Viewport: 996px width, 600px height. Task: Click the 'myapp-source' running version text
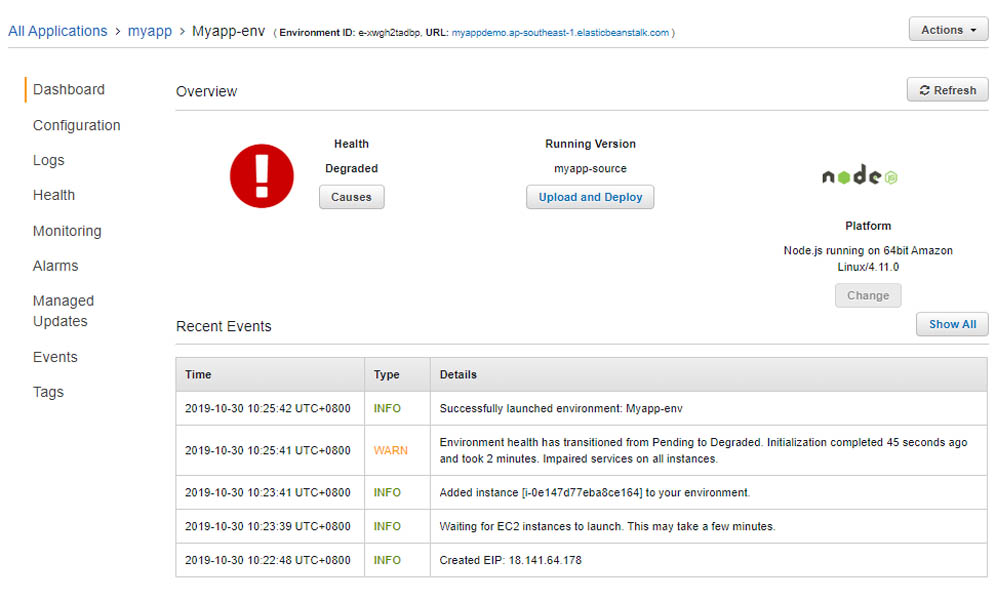pos(590,168)
